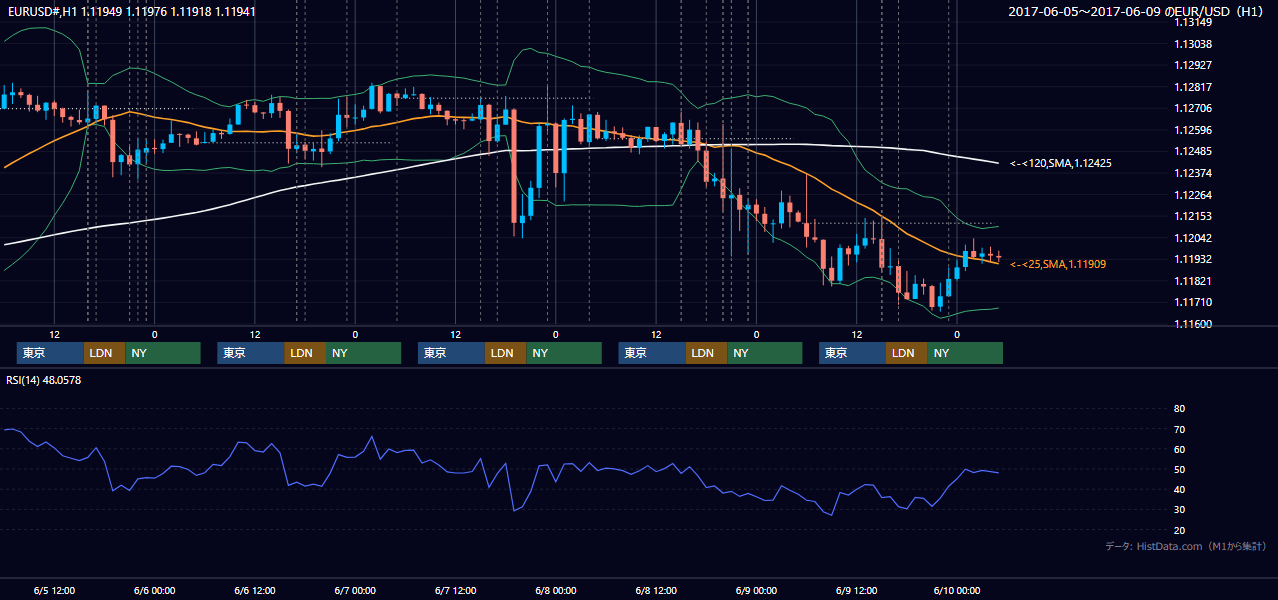Viewport: 1278px width, 600px height.
Task: Select the 6/5 12:00 time axis label
Action: coord(54,591)
